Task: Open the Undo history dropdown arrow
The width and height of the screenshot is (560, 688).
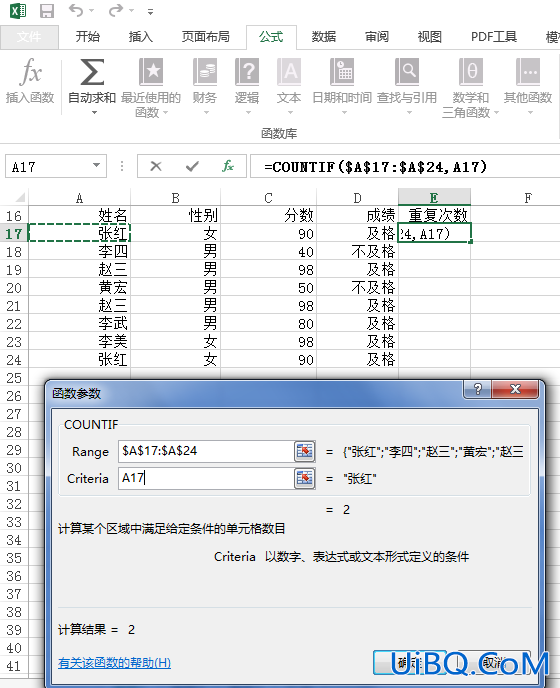Action: (91, 11)
